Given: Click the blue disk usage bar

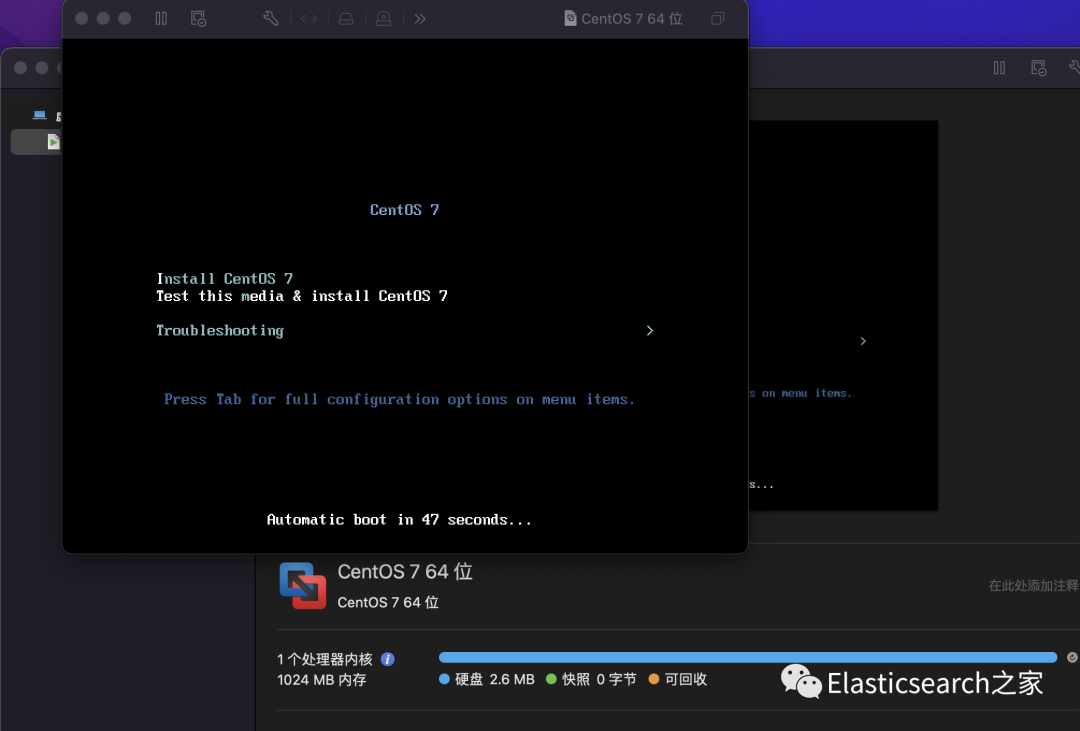Looking at the screenshot, I should pos(747,657).
